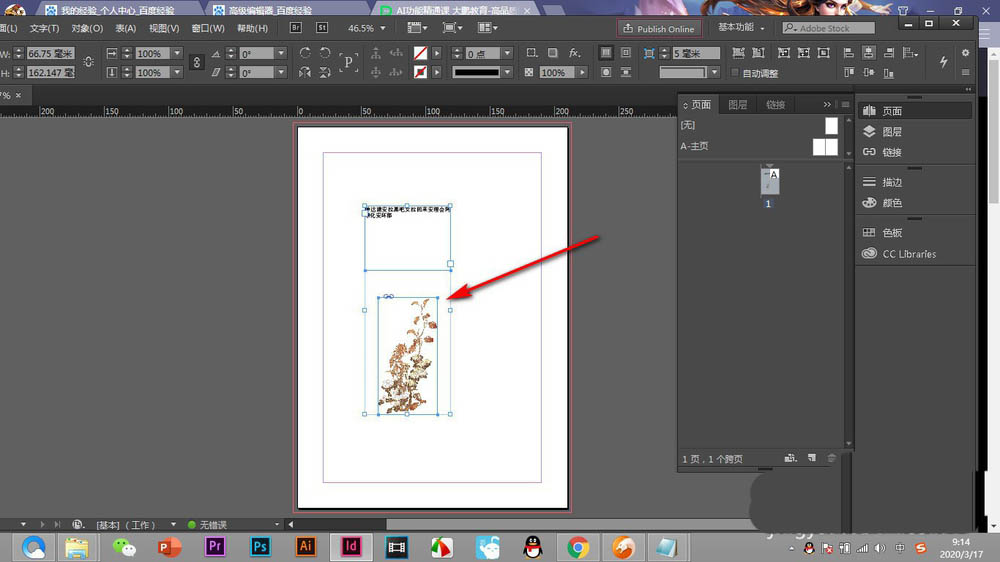Open the Pages panel from the dock

click(914, 111)
